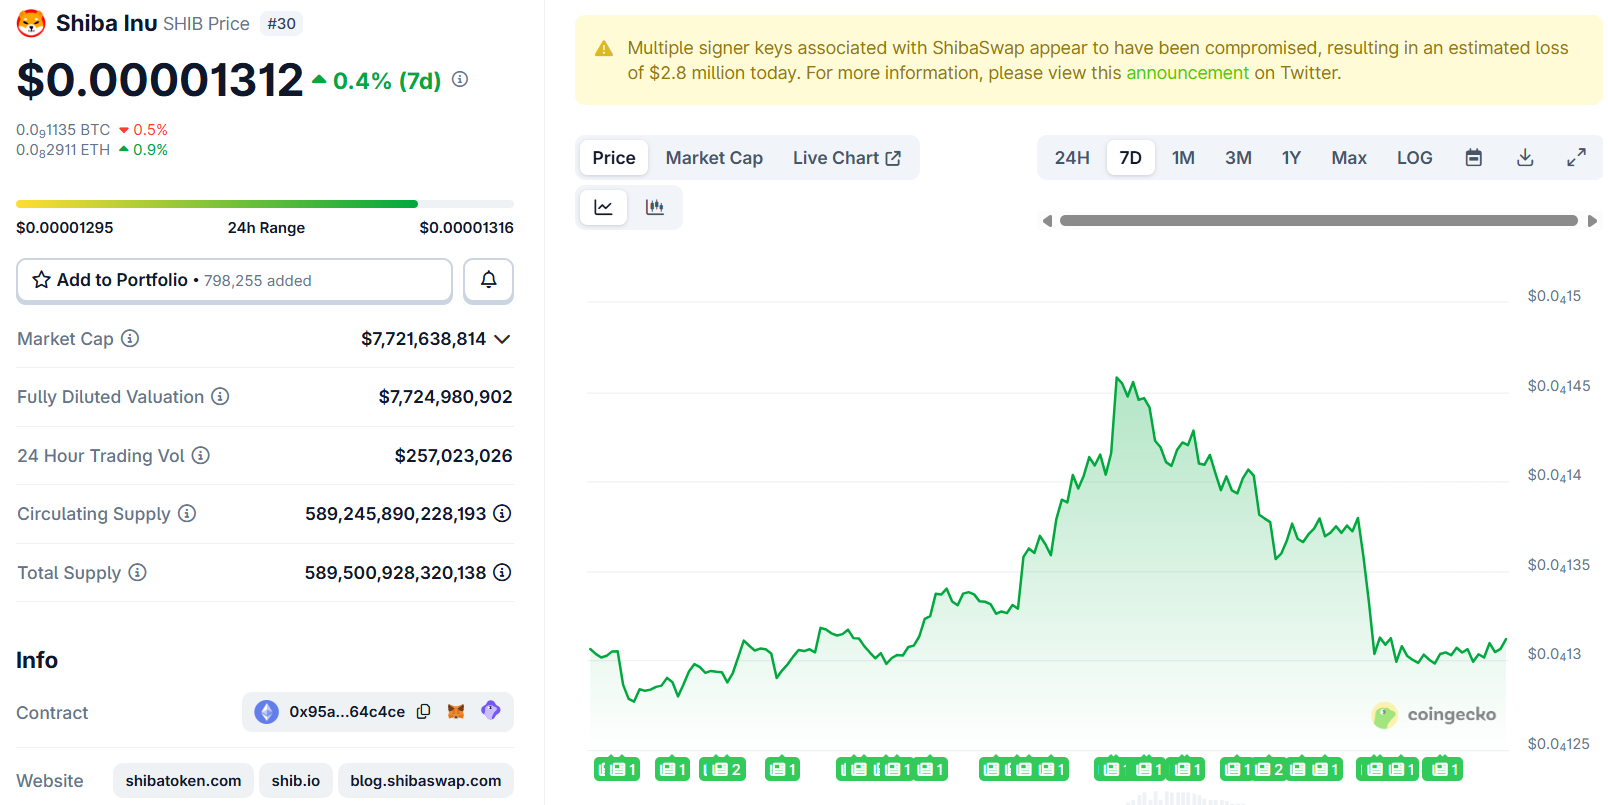This screenshot has height=805, width=1608.
Task: Click the last news marker on chart timeline
Action: pyautogui.click(x=1443, y=769)
